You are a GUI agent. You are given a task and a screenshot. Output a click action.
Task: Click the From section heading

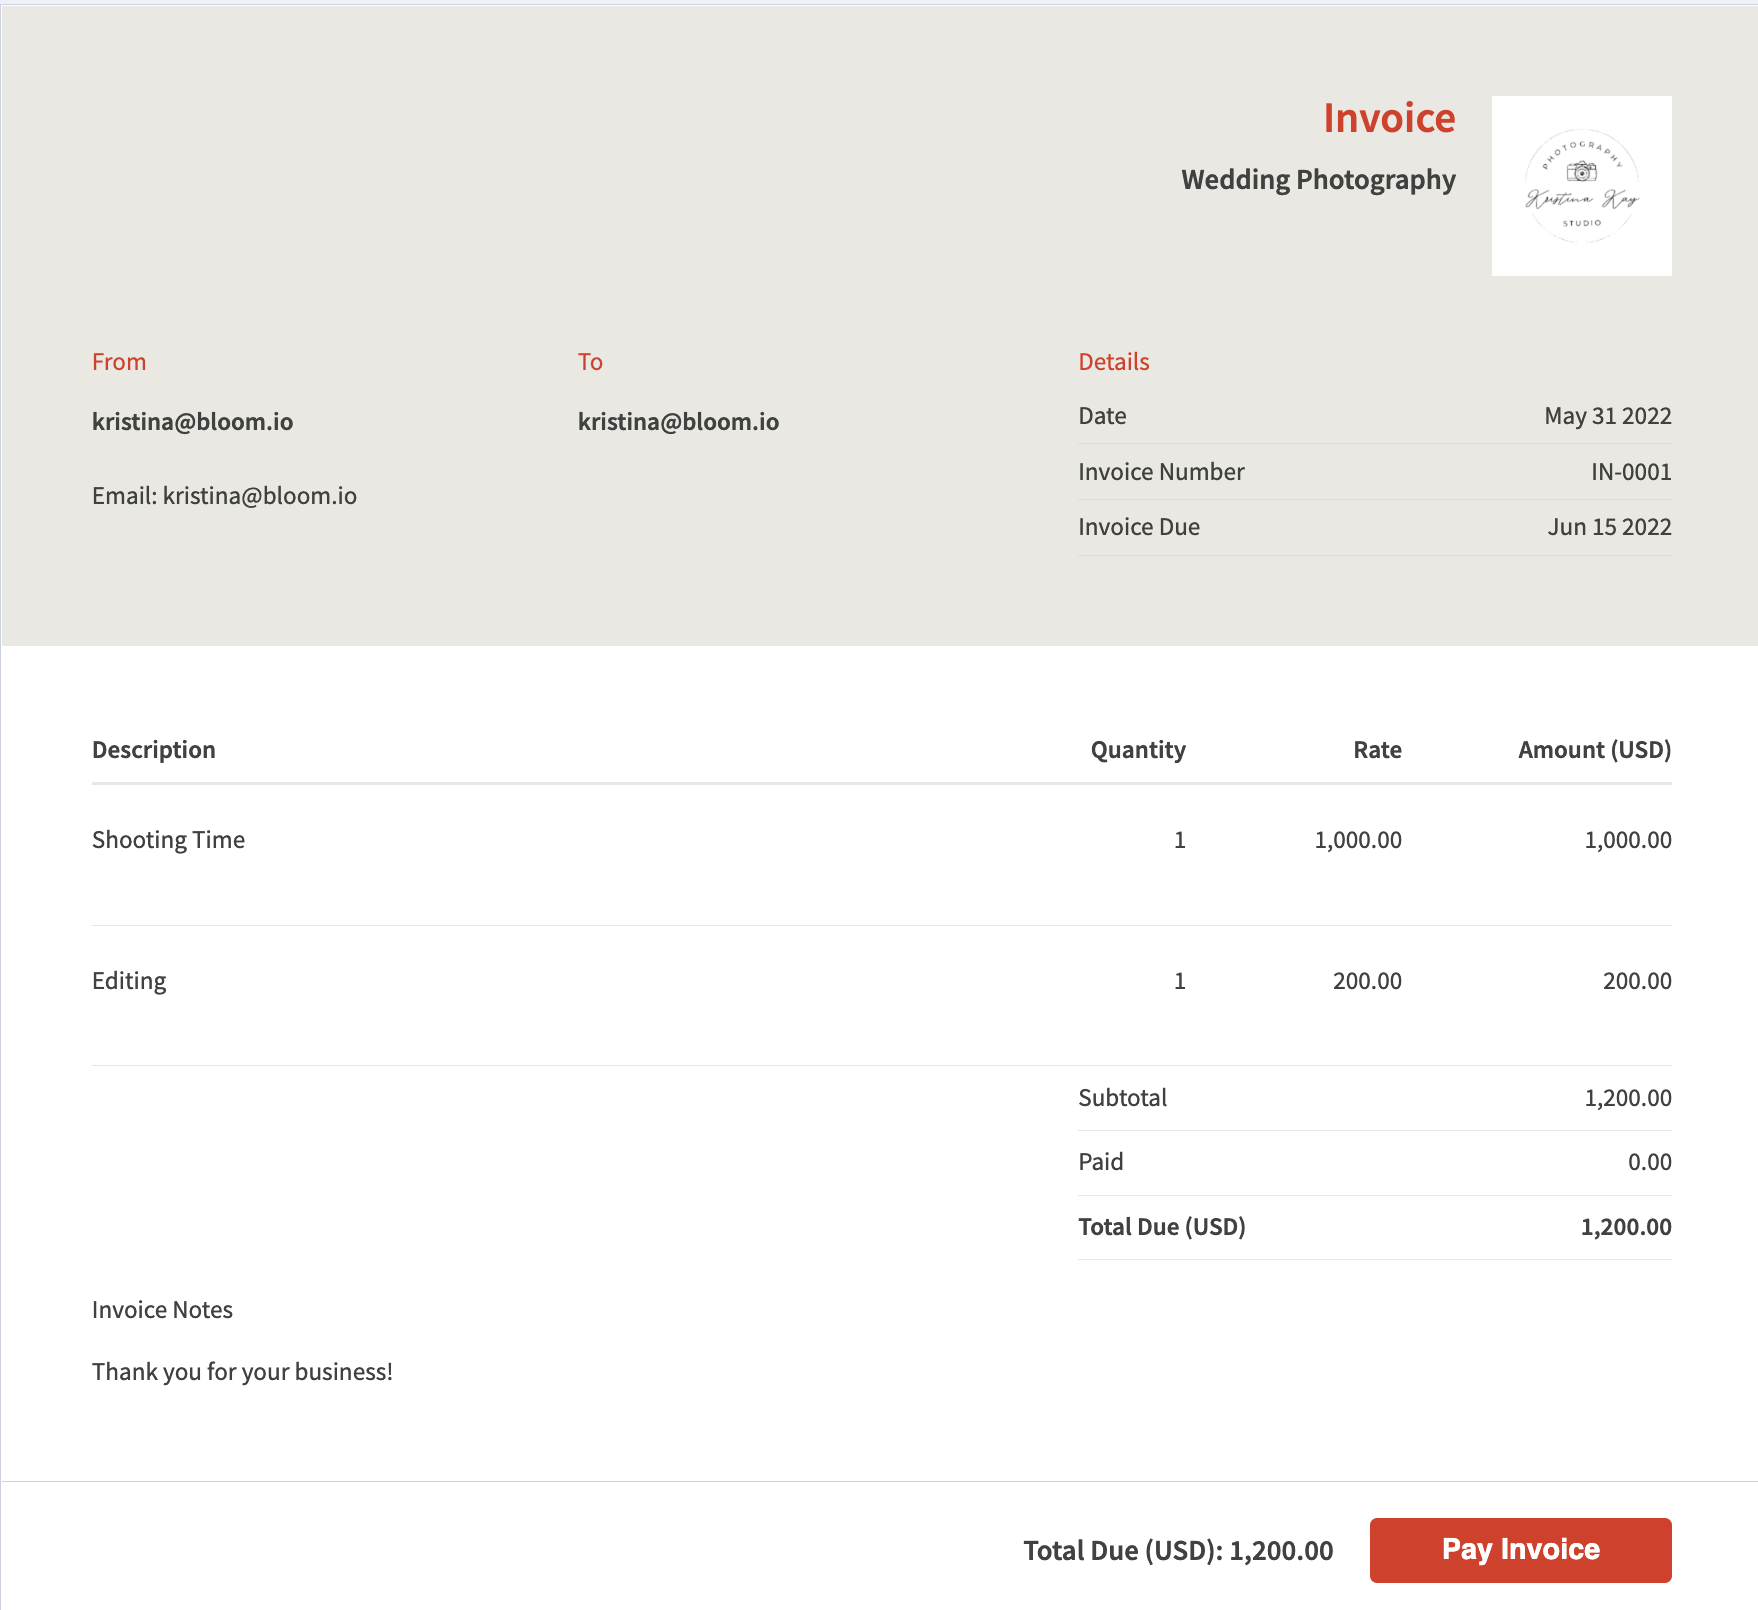119,362
